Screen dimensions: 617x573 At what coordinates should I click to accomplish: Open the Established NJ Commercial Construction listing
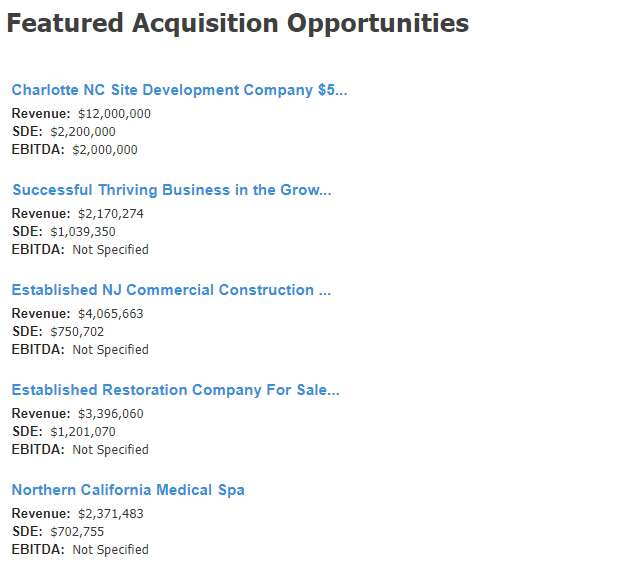pos(171,290)
